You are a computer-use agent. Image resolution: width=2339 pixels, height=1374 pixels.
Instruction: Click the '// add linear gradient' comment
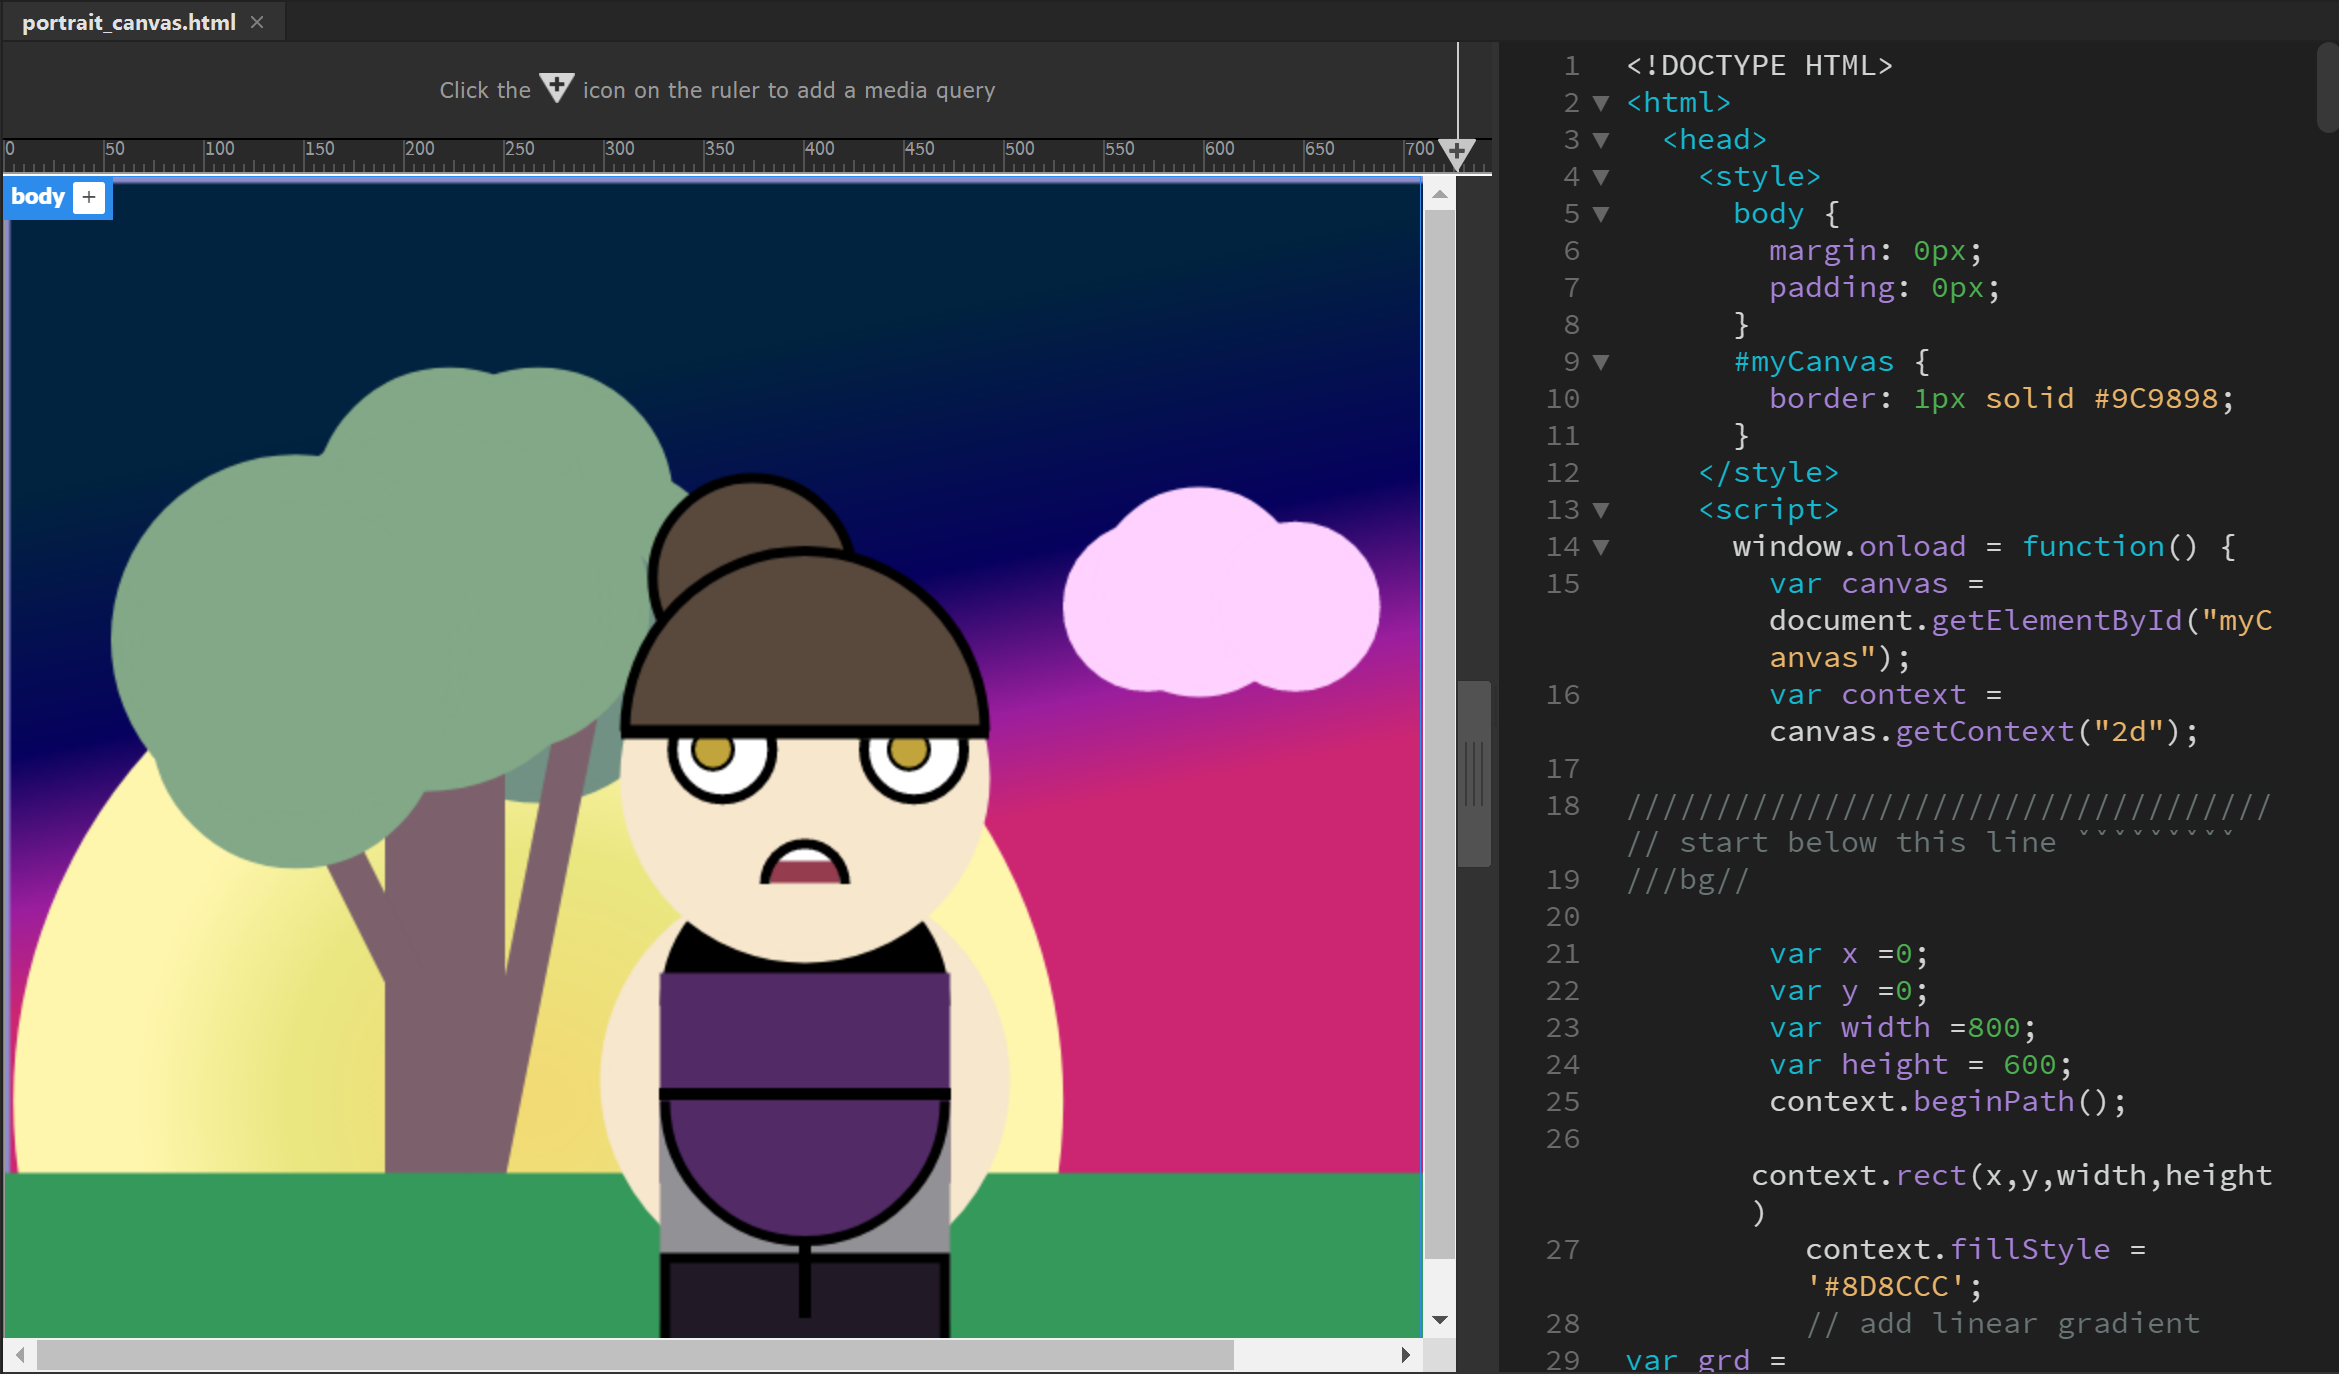pyautogui.click(x=2003, y=1324)
